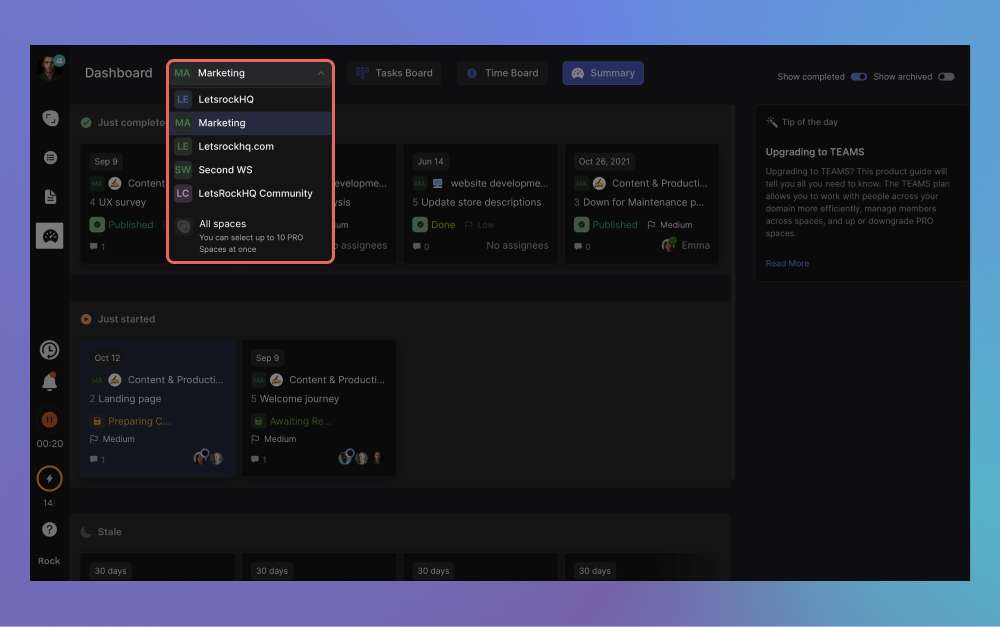
Task: Click the LE avatar of LetsrockHQ
Action: tap(183, 100)
